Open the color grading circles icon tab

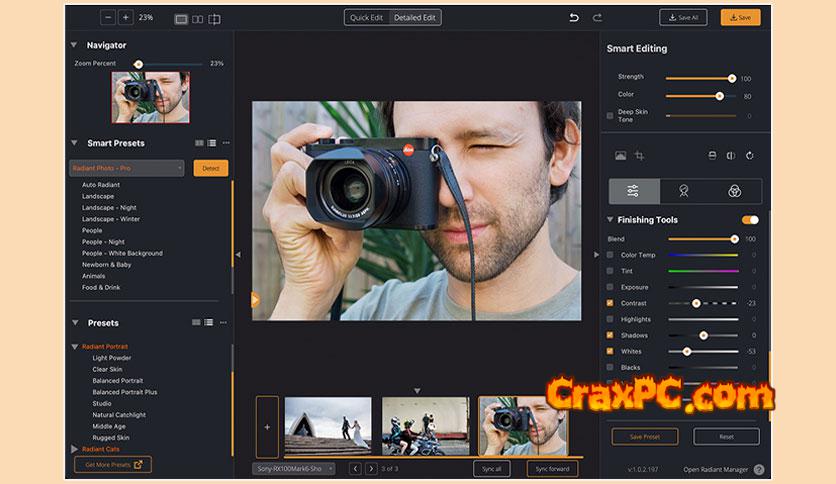(x=735, y=191)
